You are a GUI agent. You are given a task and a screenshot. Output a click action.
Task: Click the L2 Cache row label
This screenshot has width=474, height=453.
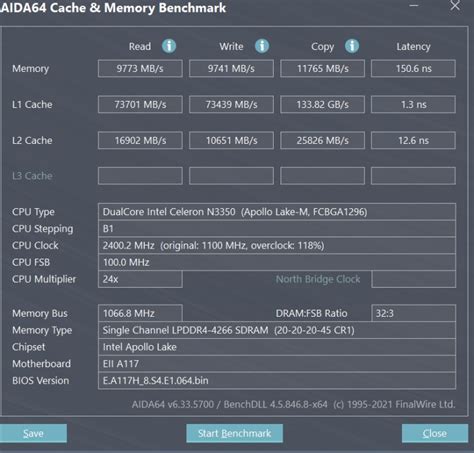[x=32, y=140]
